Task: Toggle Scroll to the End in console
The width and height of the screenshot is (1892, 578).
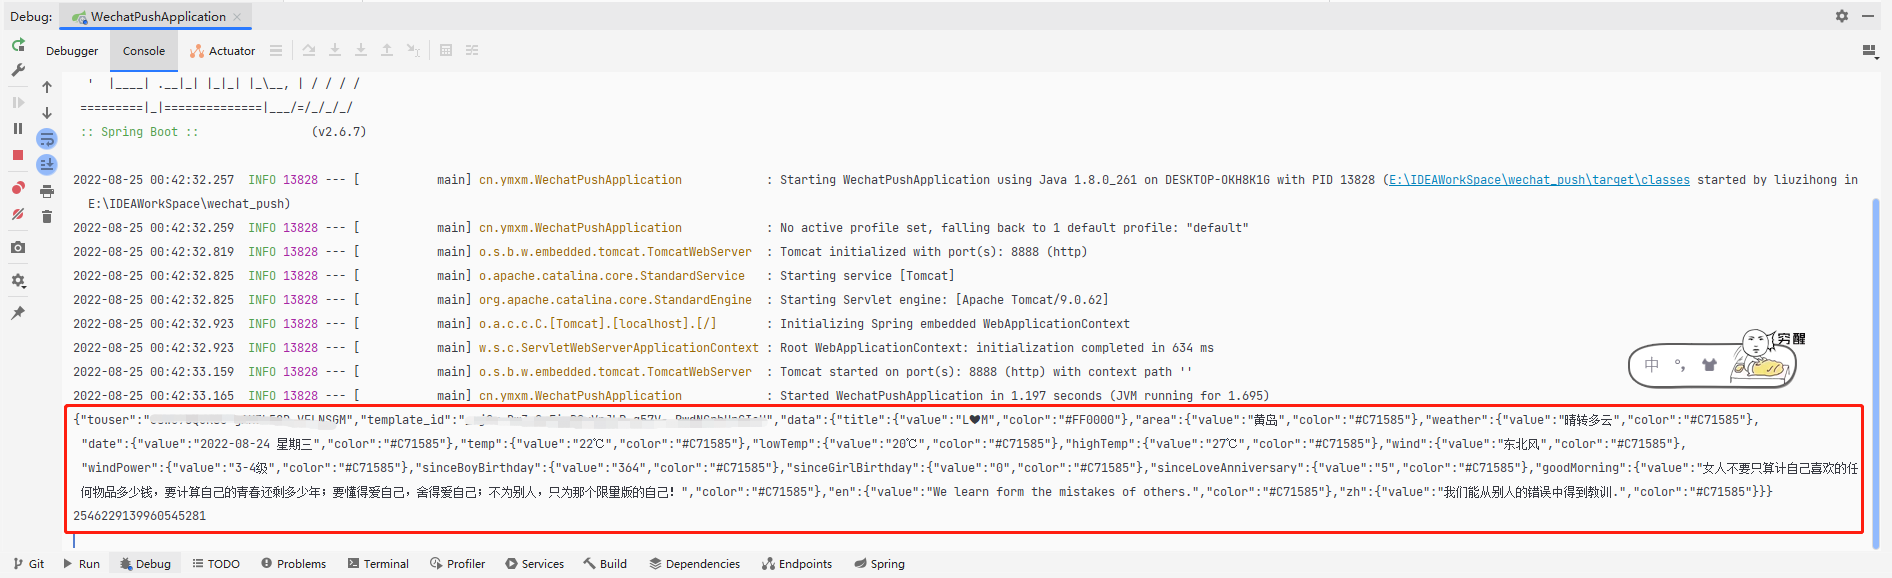Action: (47, 165)
